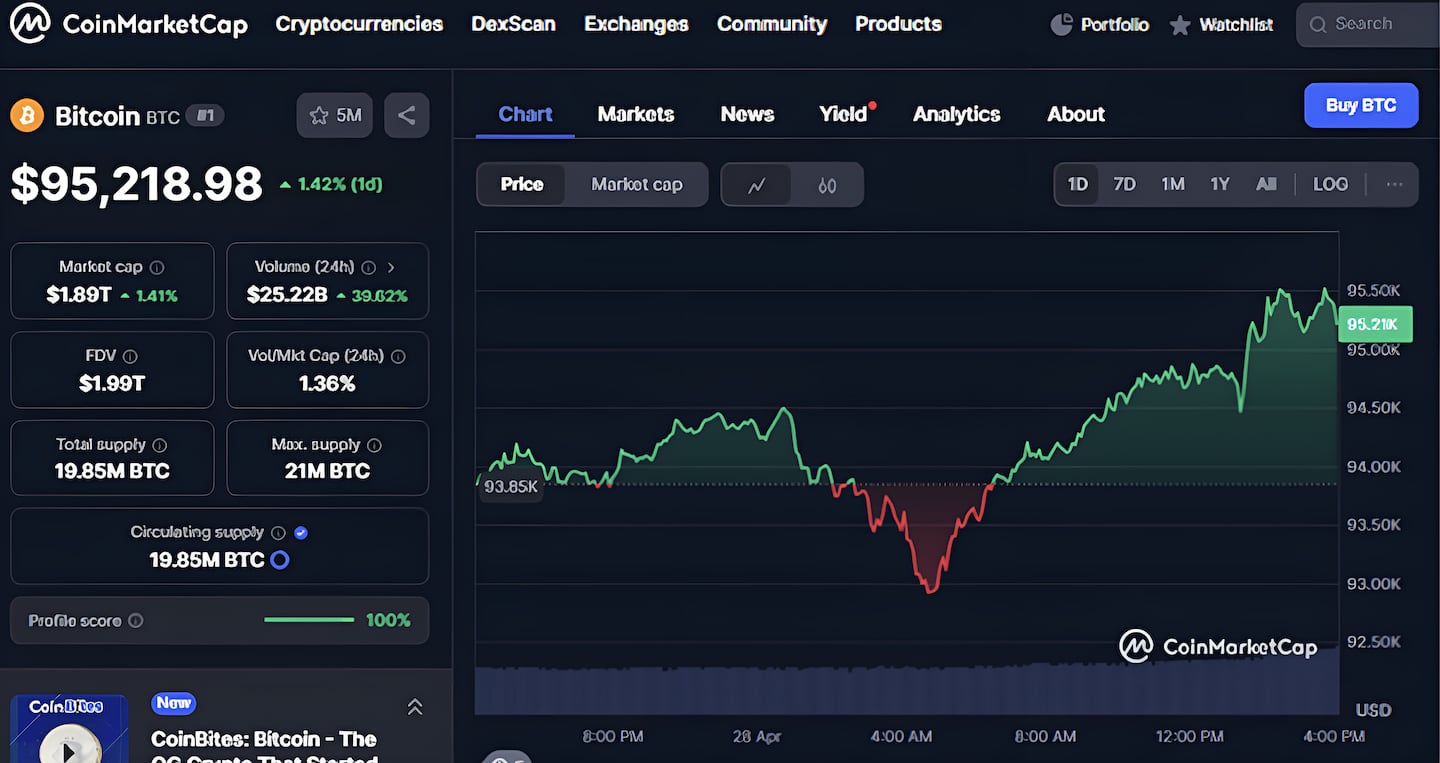Screen dimensions: 1440x763
Task: Click the #1 rank badge
Action: (x=205, y=116)
